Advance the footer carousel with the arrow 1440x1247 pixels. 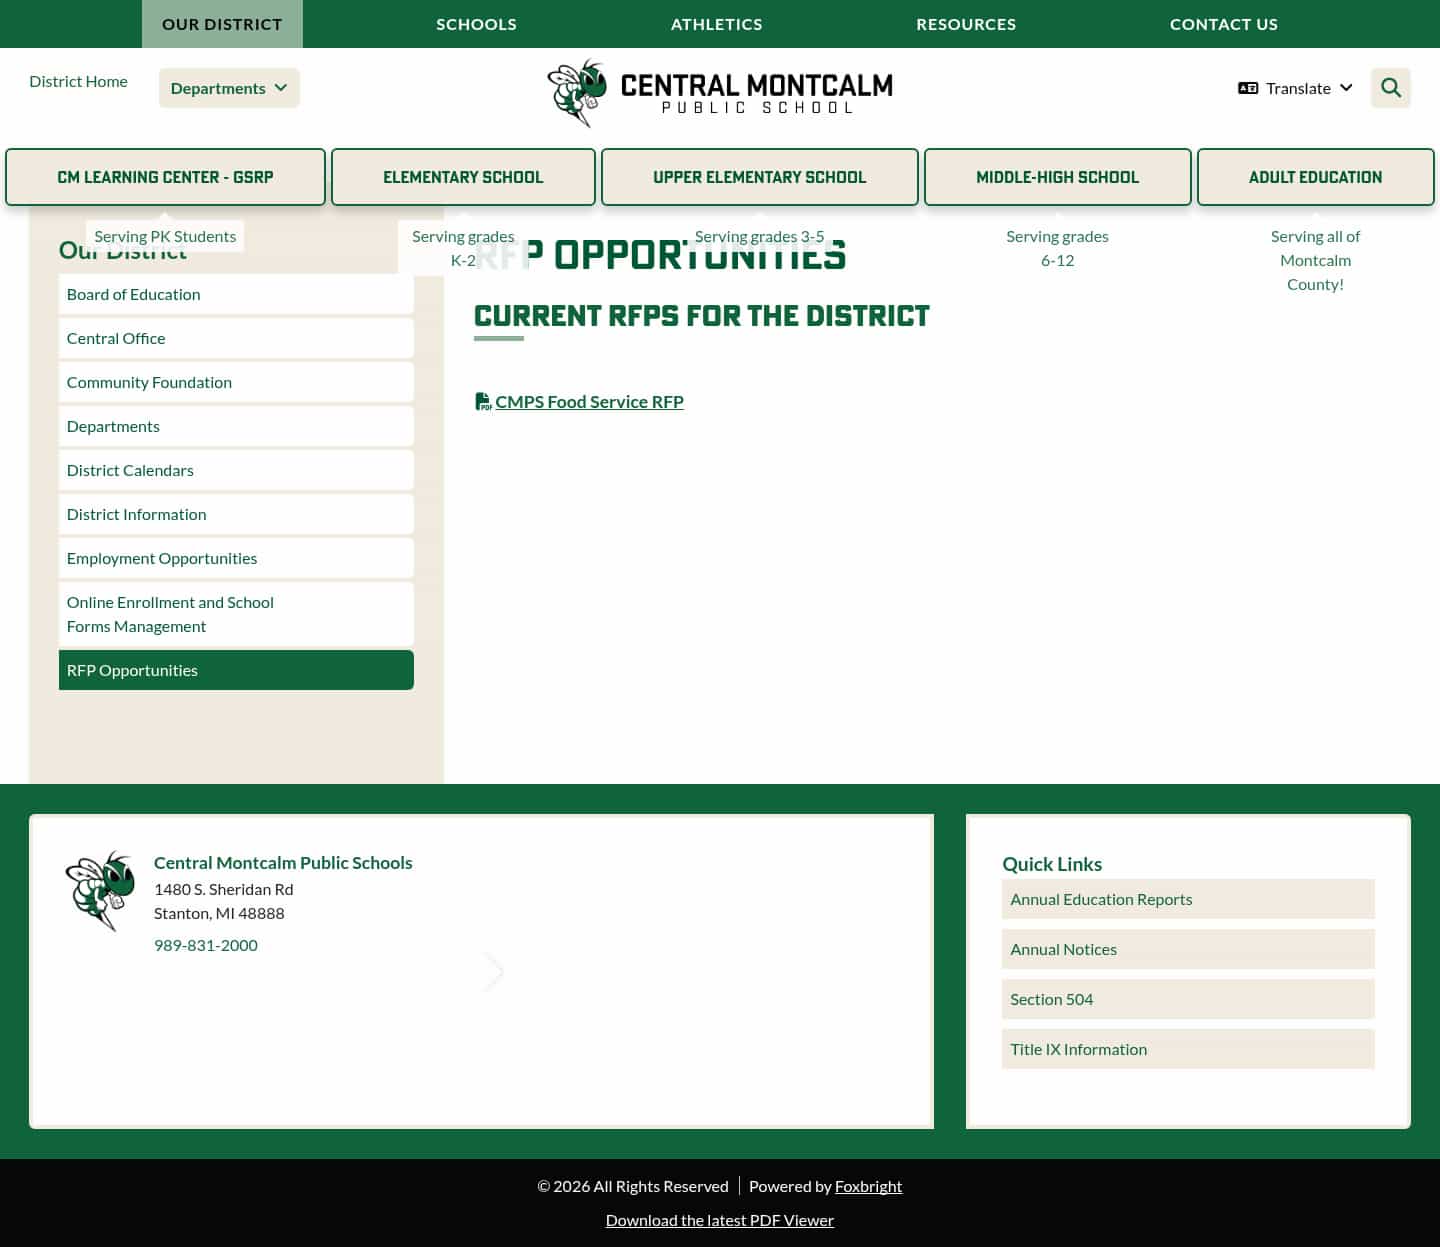pyautogui.click(x=493, y=971)
